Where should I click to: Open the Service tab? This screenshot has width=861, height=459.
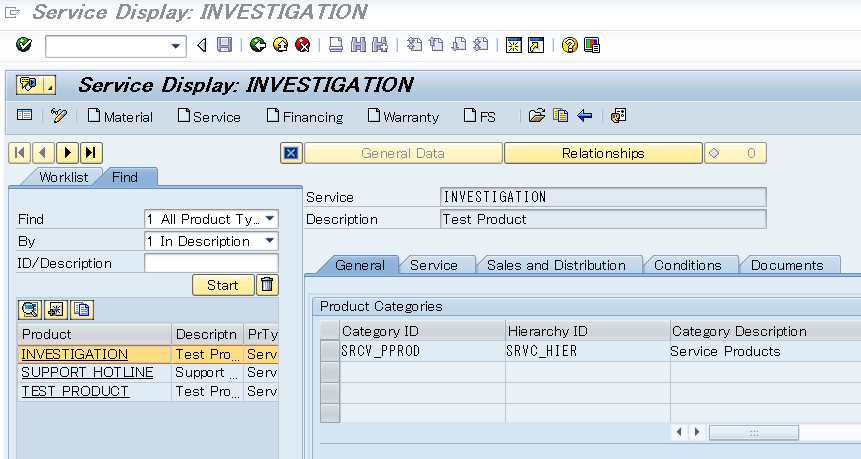point(434,265)
